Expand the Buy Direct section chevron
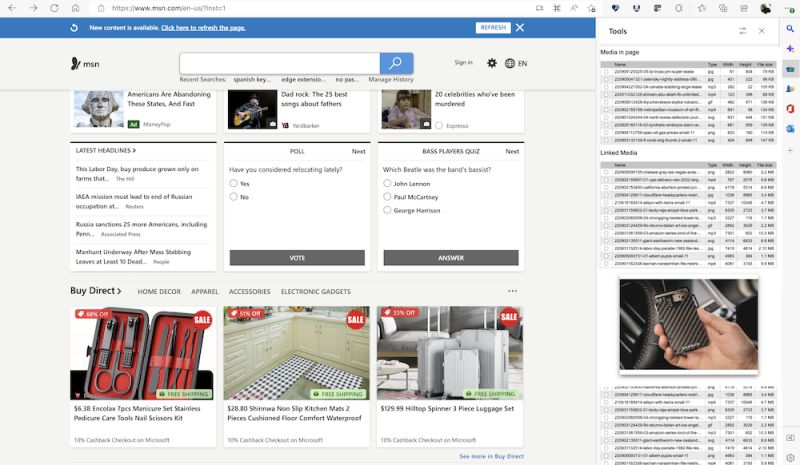 coord(119,291)
